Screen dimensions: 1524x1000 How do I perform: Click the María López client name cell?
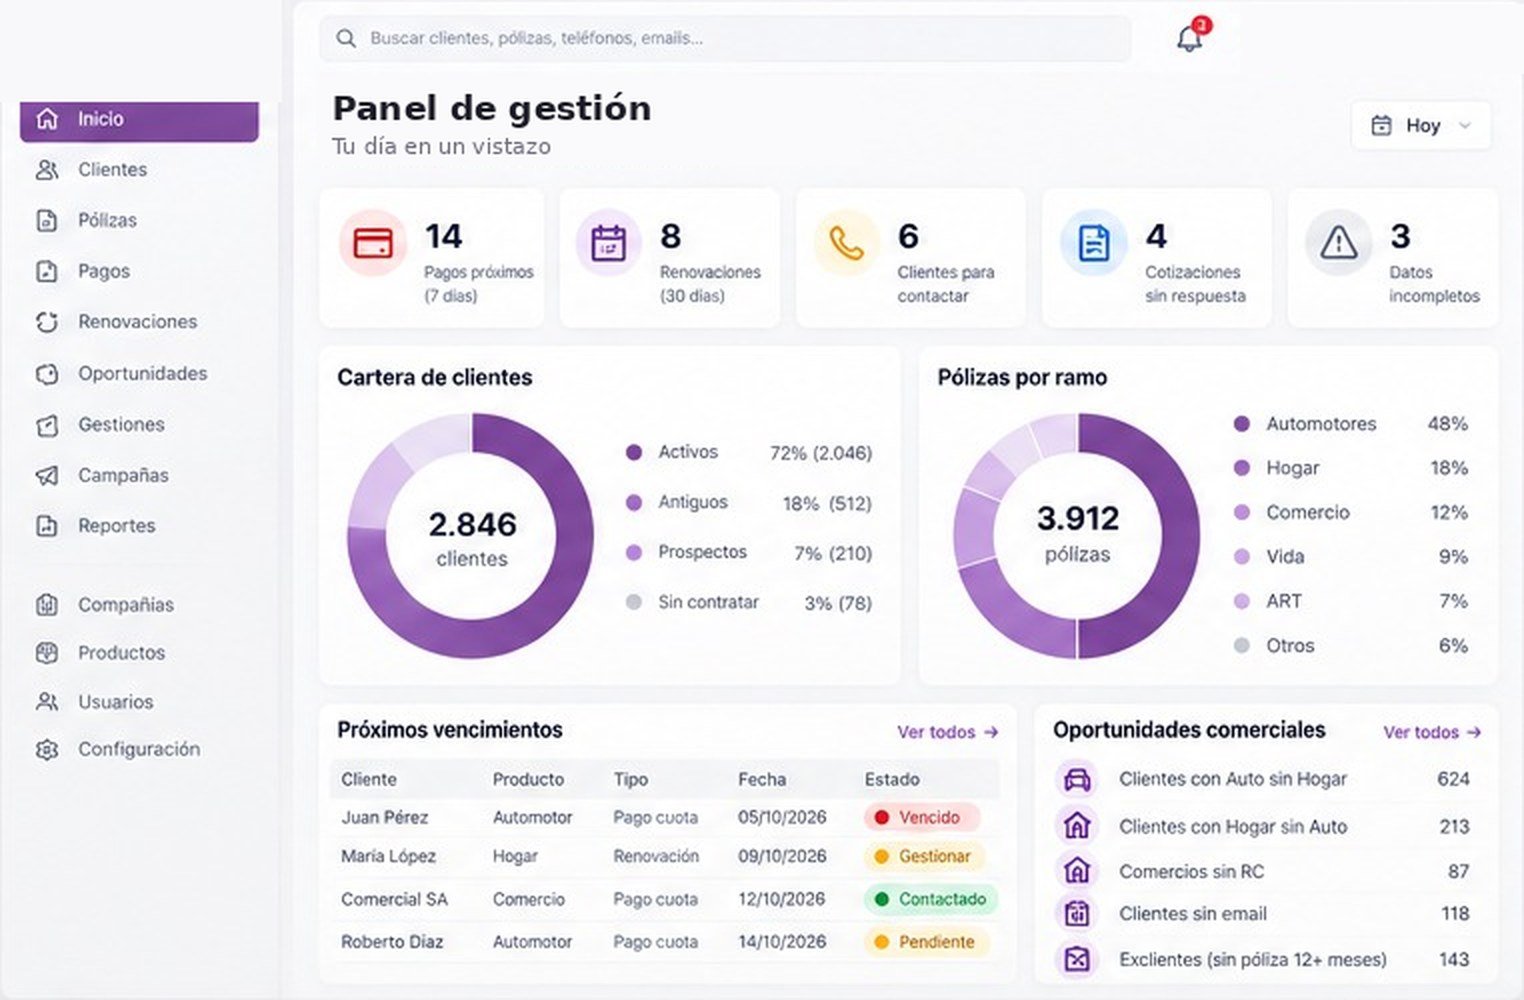[x=388, y=856]
